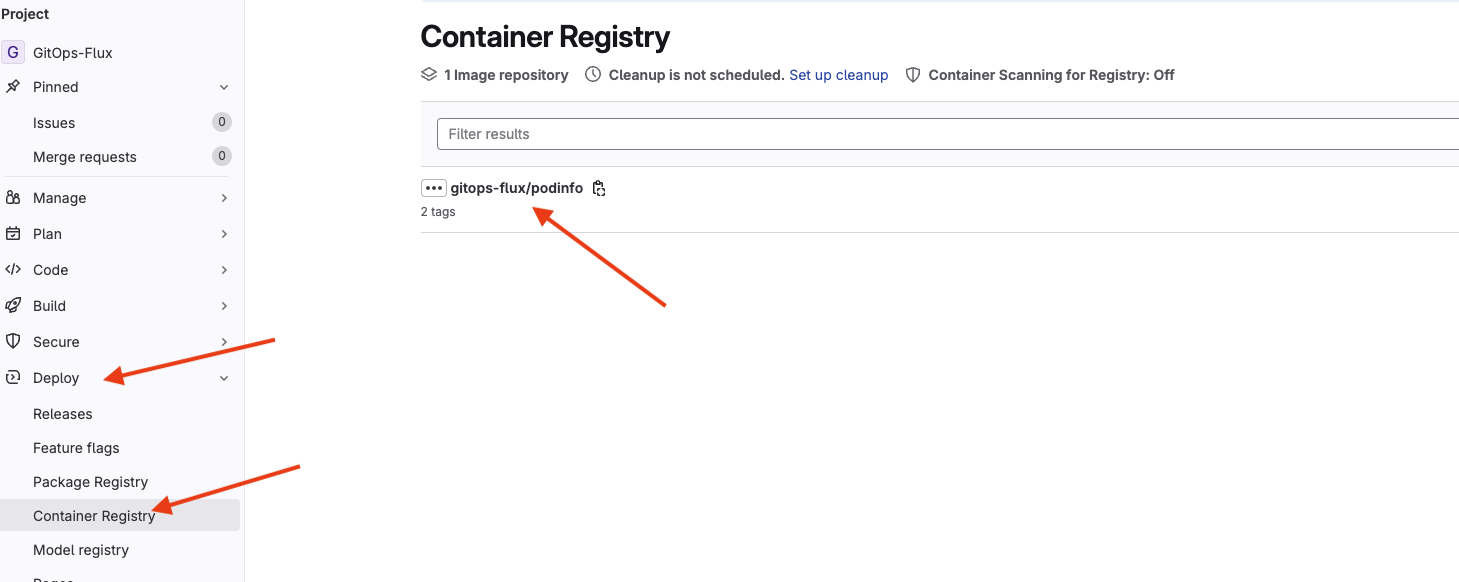This screenshot has height=582, width=1459.
Task: Open the gitops-flux/podinfo image repository
Action: click(x=516, y=188)
